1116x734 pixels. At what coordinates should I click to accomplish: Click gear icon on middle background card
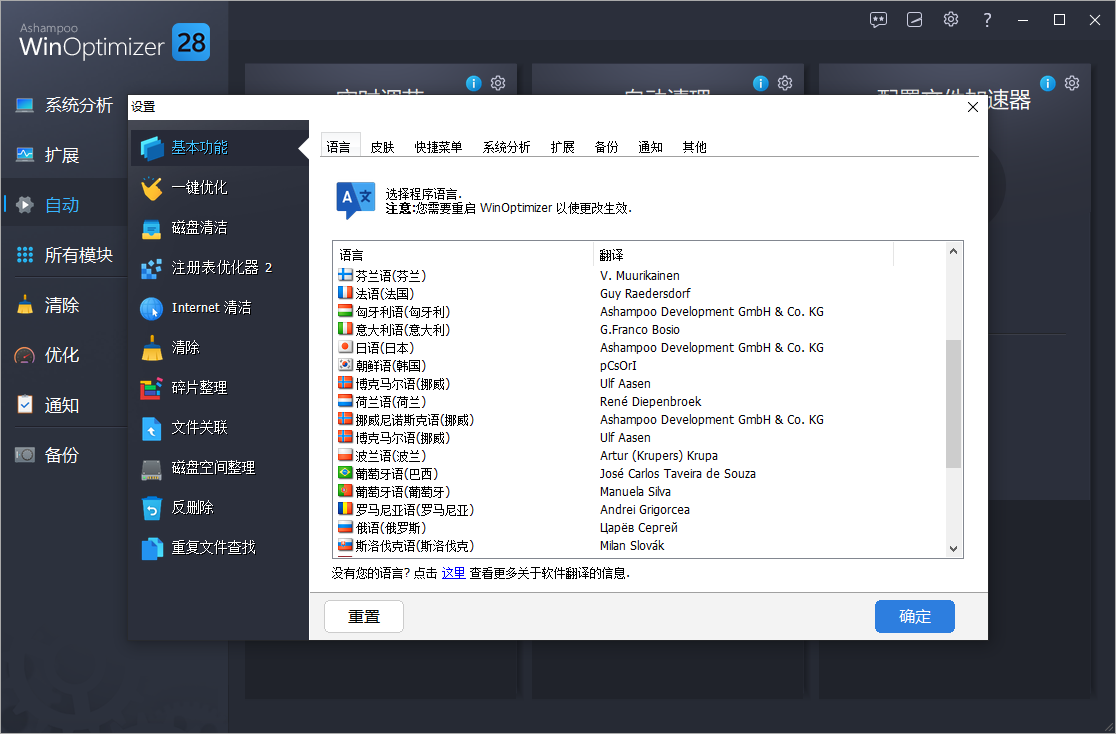[785, 83]
